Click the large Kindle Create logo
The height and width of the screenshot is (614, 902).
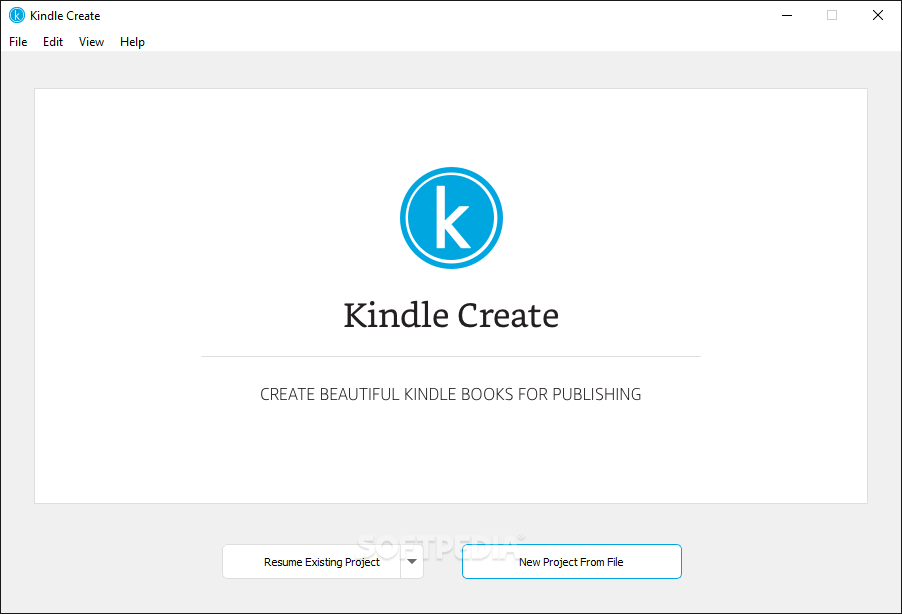click(452, 218)
